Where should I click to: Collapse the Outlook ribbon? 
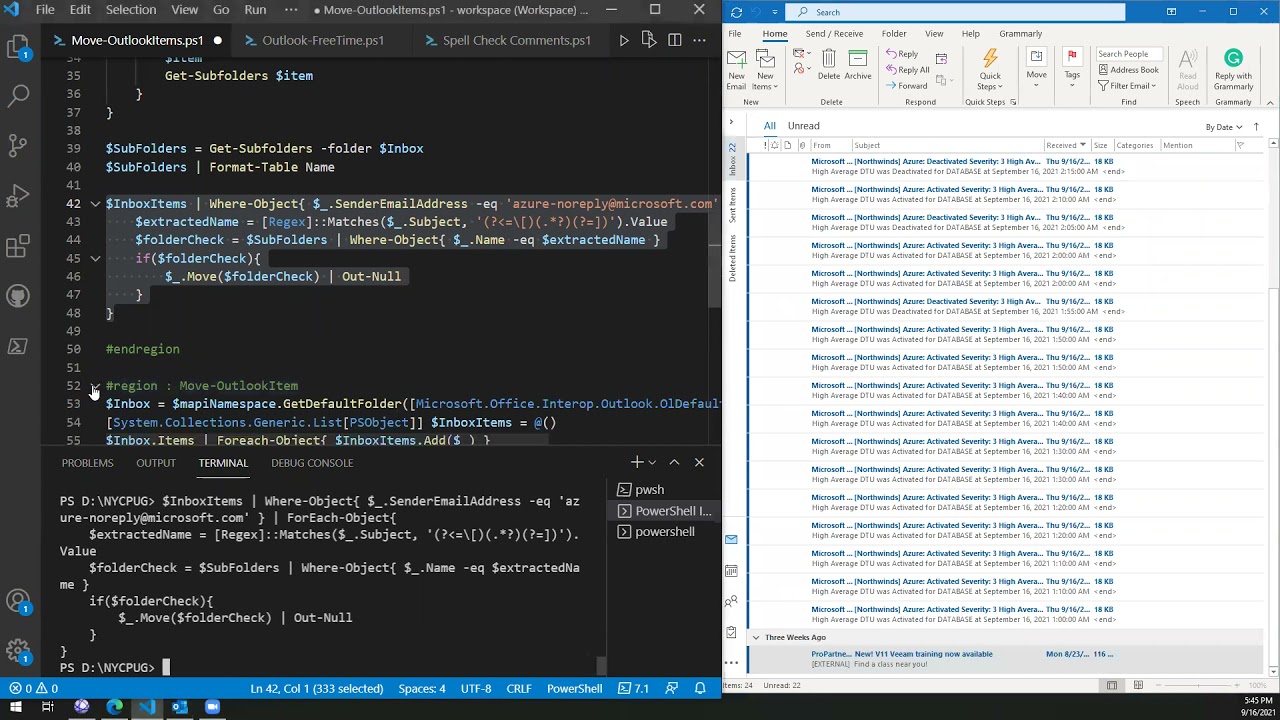(x=1270, y=101)
